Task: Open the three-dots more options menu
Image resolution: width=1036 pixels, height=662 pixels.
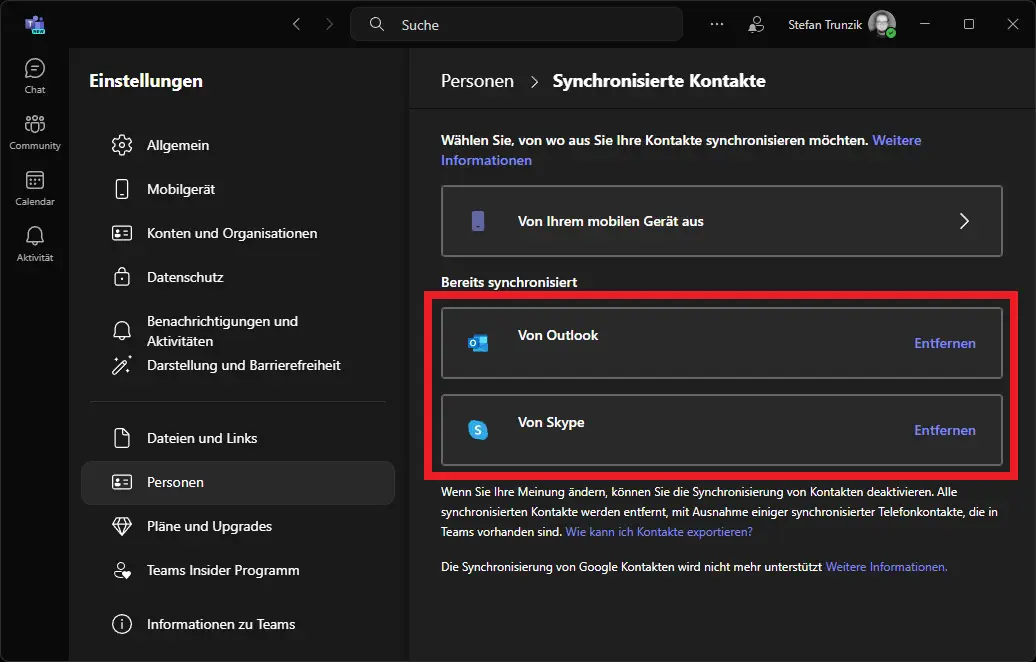Action: 717,24
